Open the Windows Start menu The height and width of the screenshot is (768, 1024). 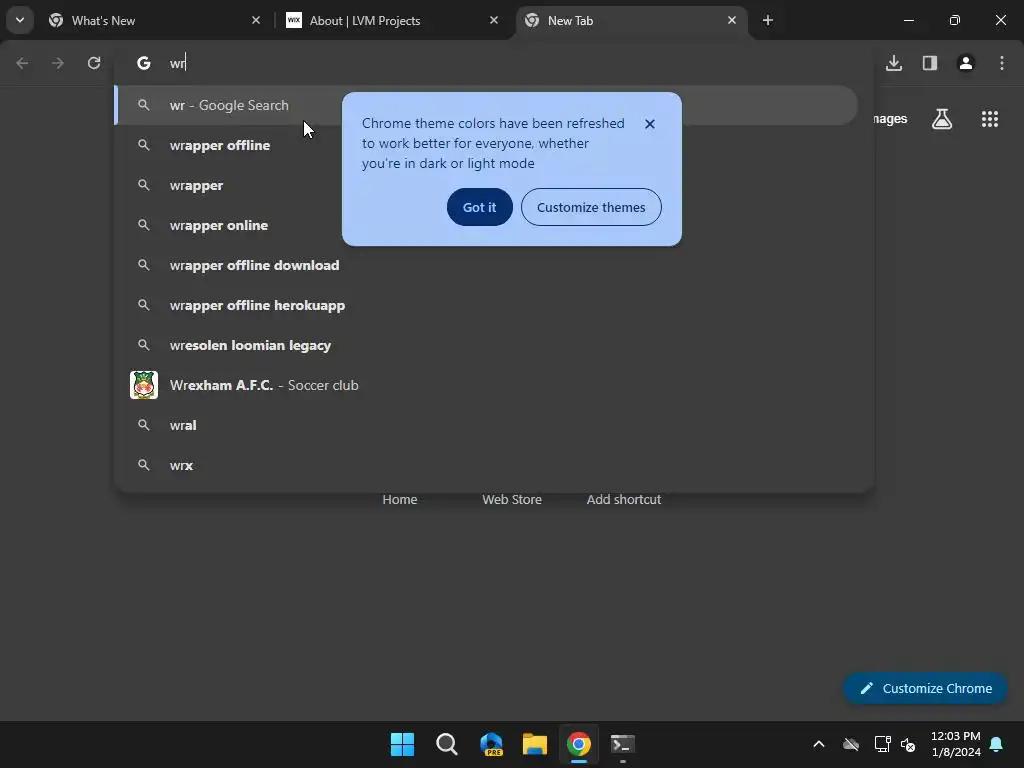(402, 744)
